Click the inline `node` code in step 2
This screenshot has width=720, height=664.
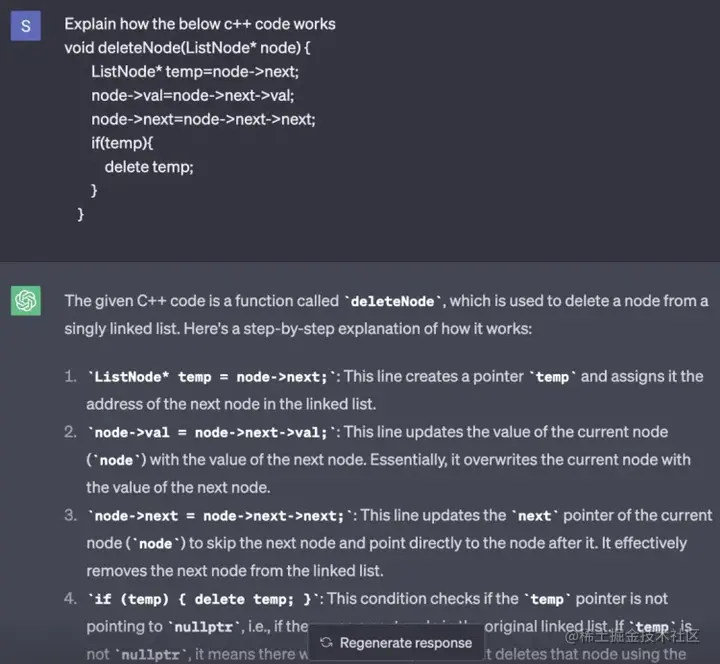point(116,460)
